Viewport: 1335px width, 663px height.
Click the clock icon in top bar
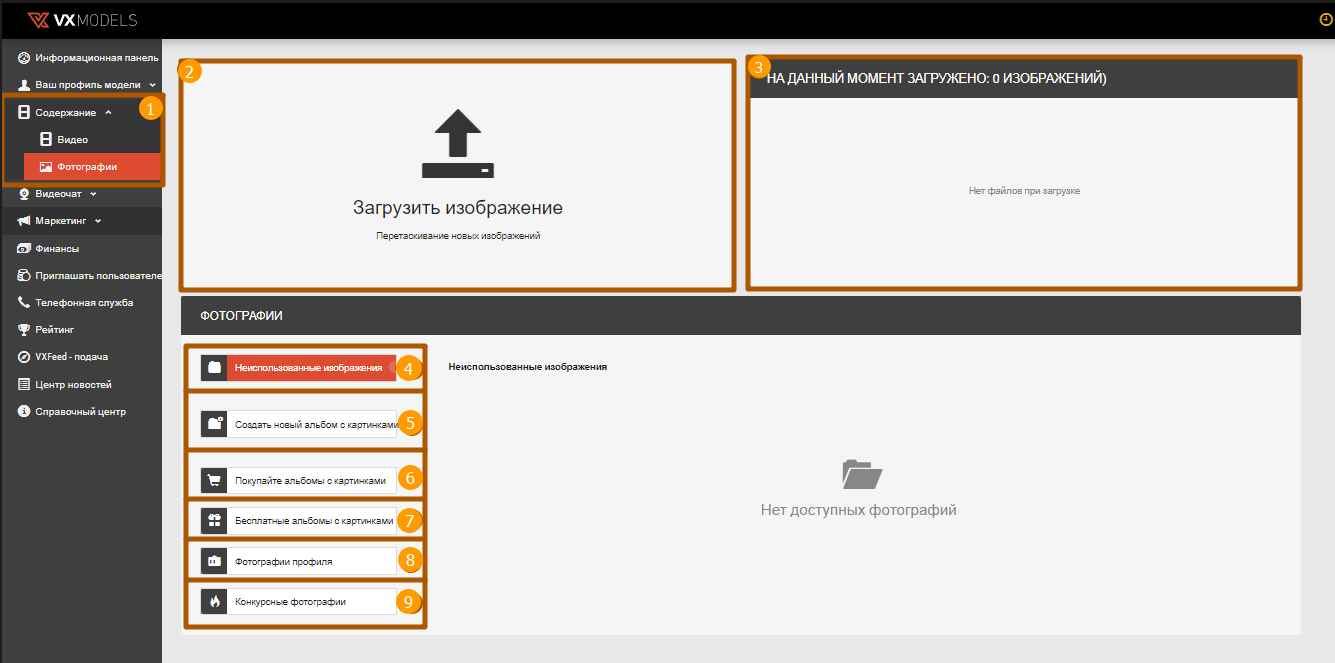click(1326, 19)
